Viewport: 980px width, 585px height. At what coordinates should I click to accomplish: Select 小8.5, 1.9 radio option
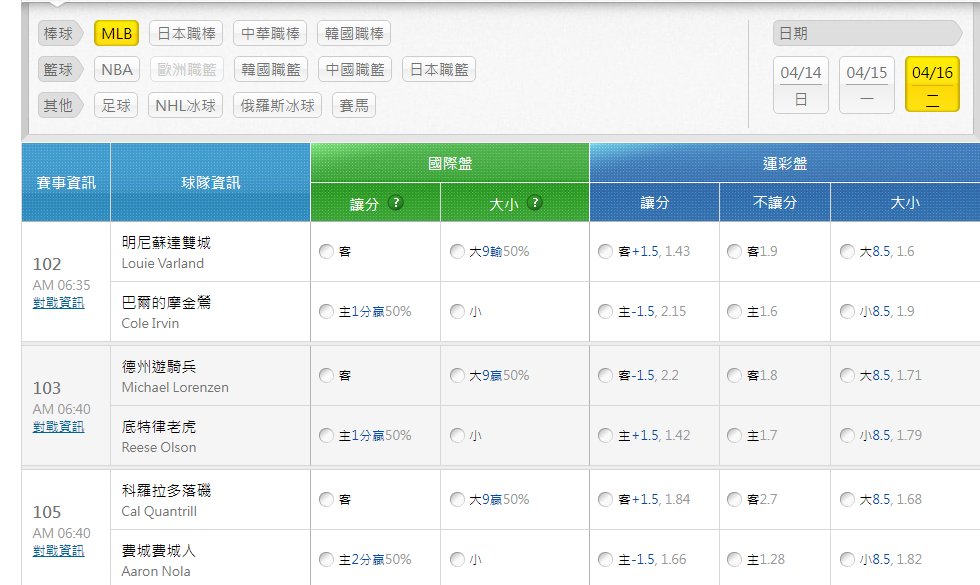coord(847,311)
